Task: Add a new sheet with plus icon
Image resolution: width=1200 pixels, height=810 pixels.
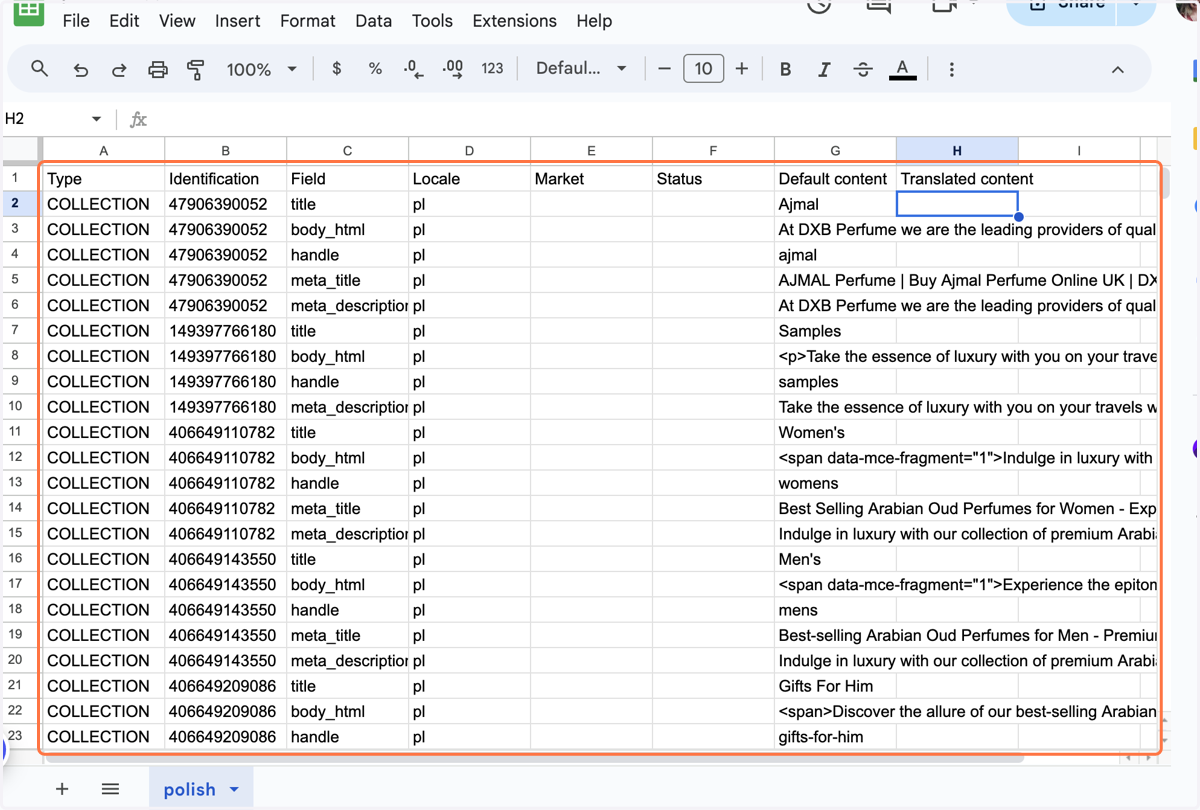Action: (62, 789)
